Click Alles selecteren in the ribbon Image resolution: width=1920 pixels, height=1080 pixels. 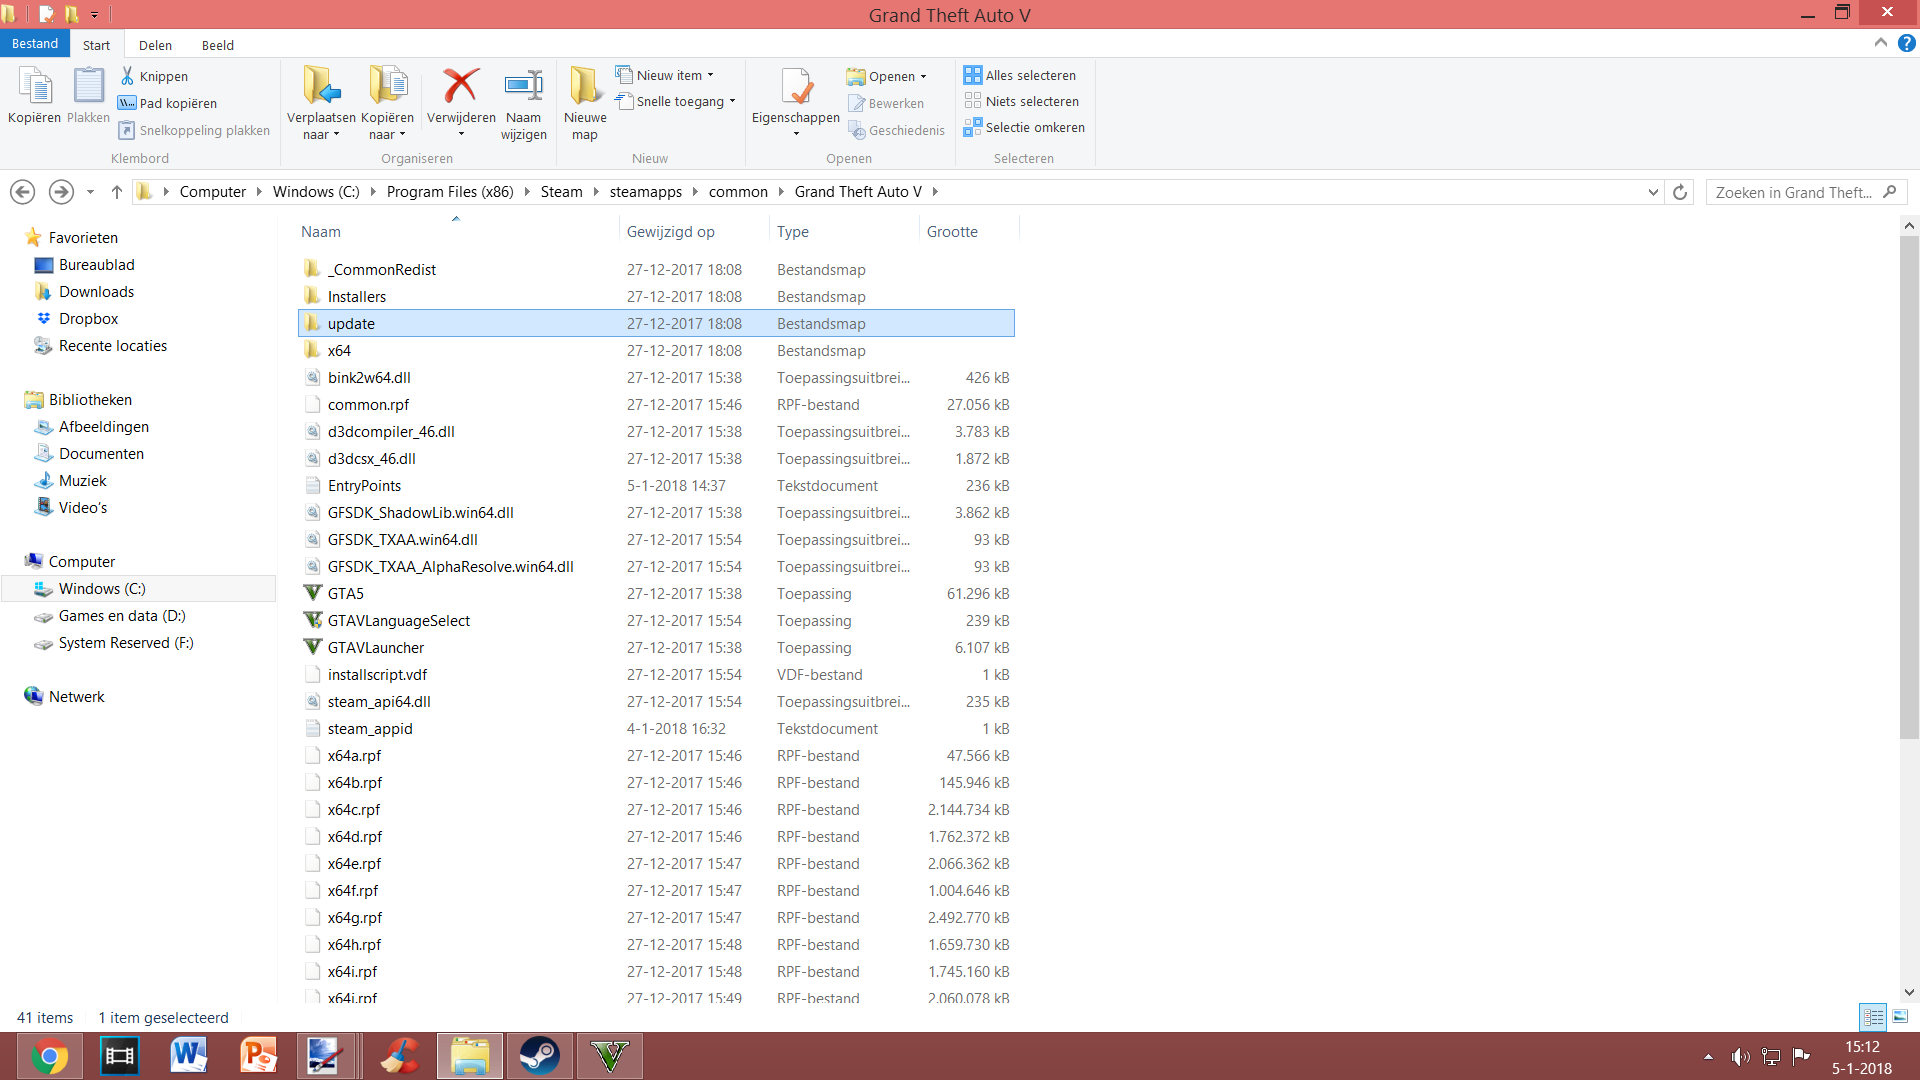(x=1020, y=75)
